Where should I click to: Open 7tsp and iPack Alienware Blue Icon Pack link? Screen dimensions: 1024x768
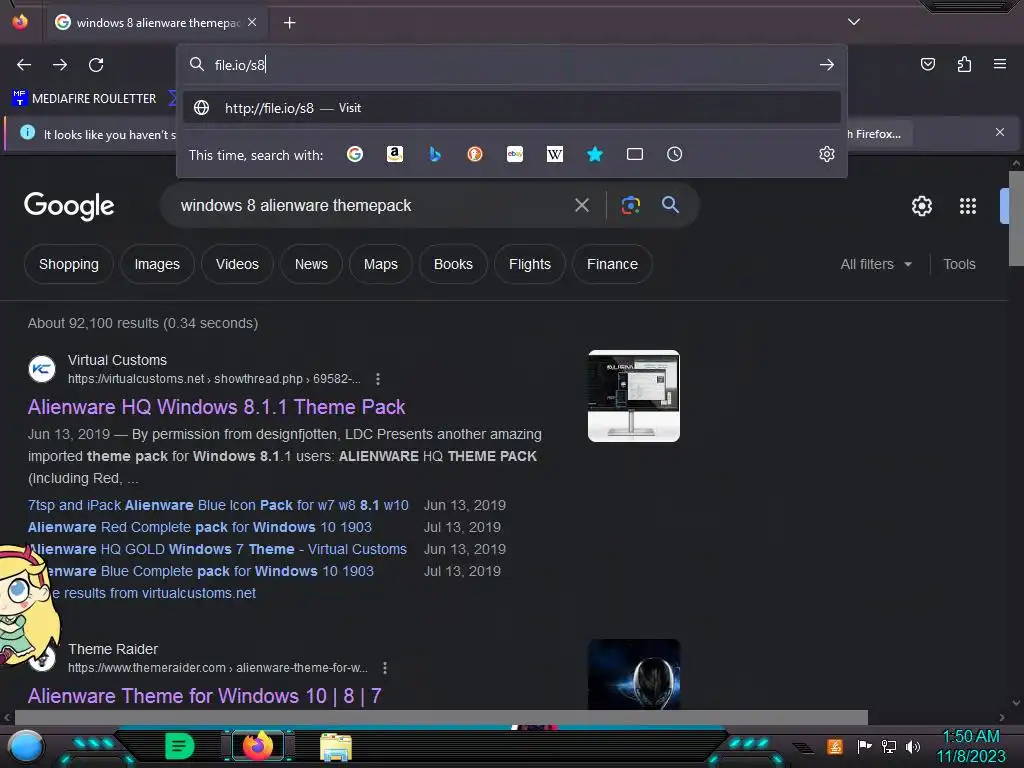(218, 505)
